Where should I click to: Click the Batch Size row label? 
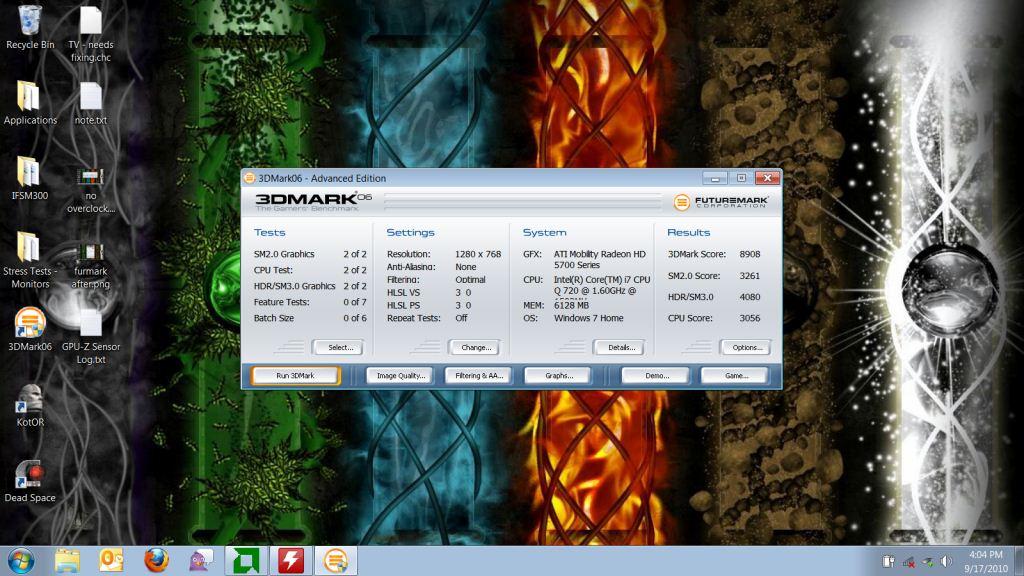coord(274,318)
